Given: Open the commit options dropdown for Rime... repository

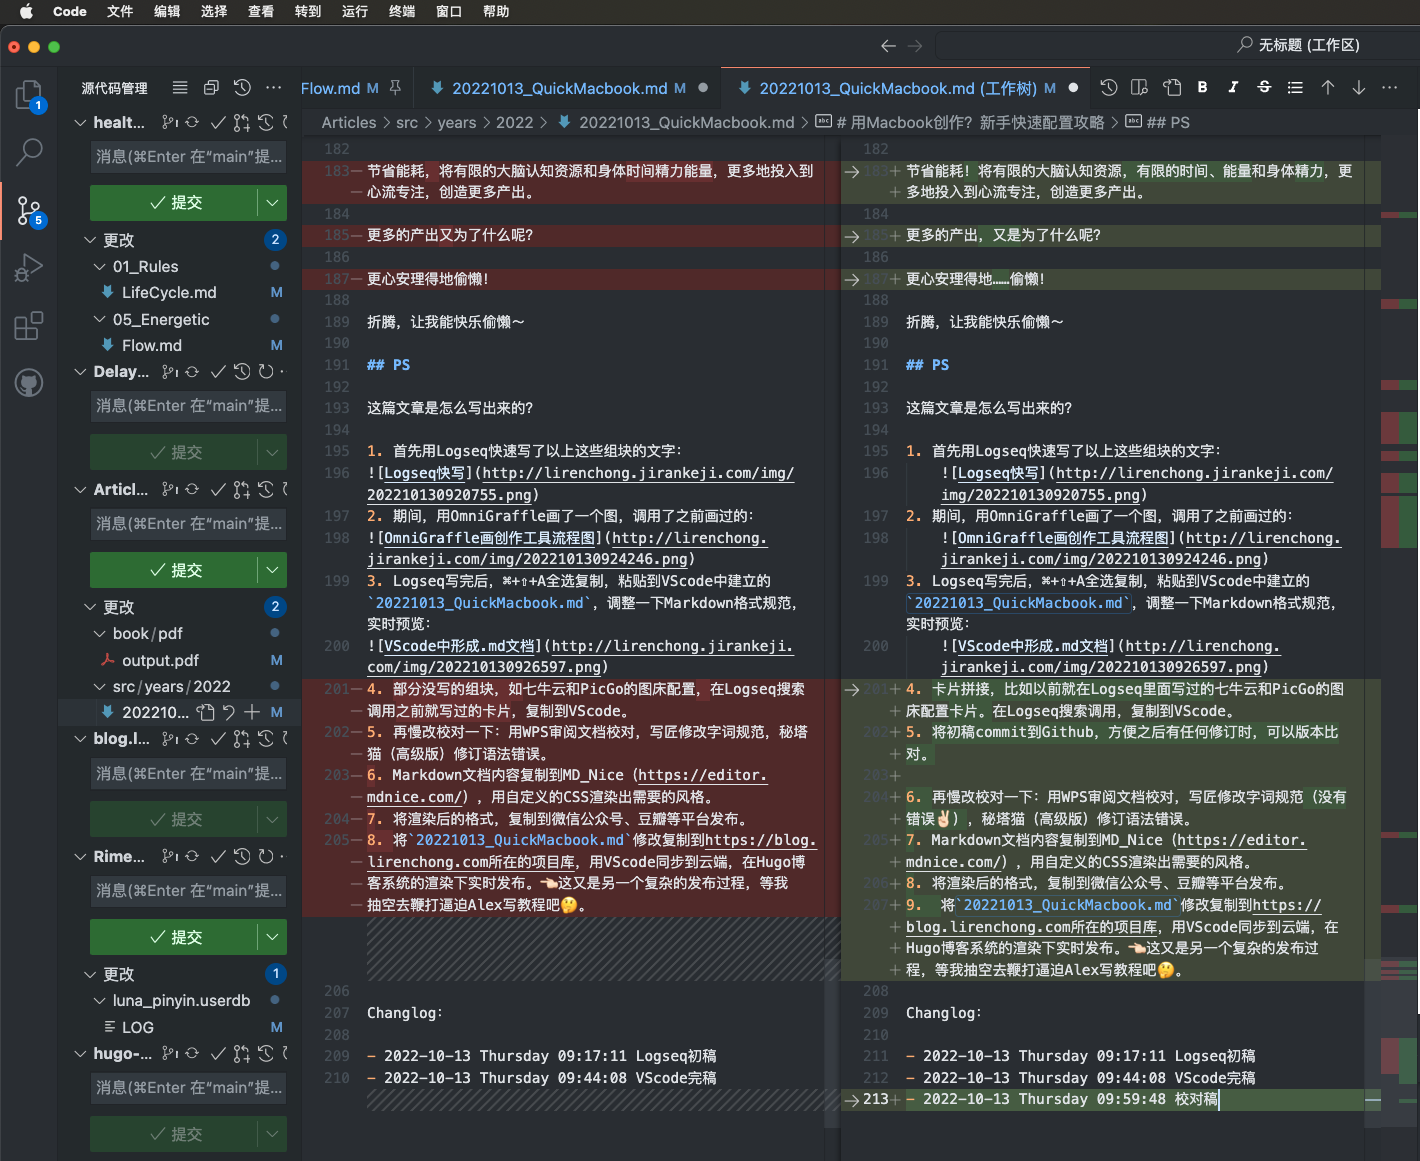Looking at the screenshot, I should tap(272, 937).
